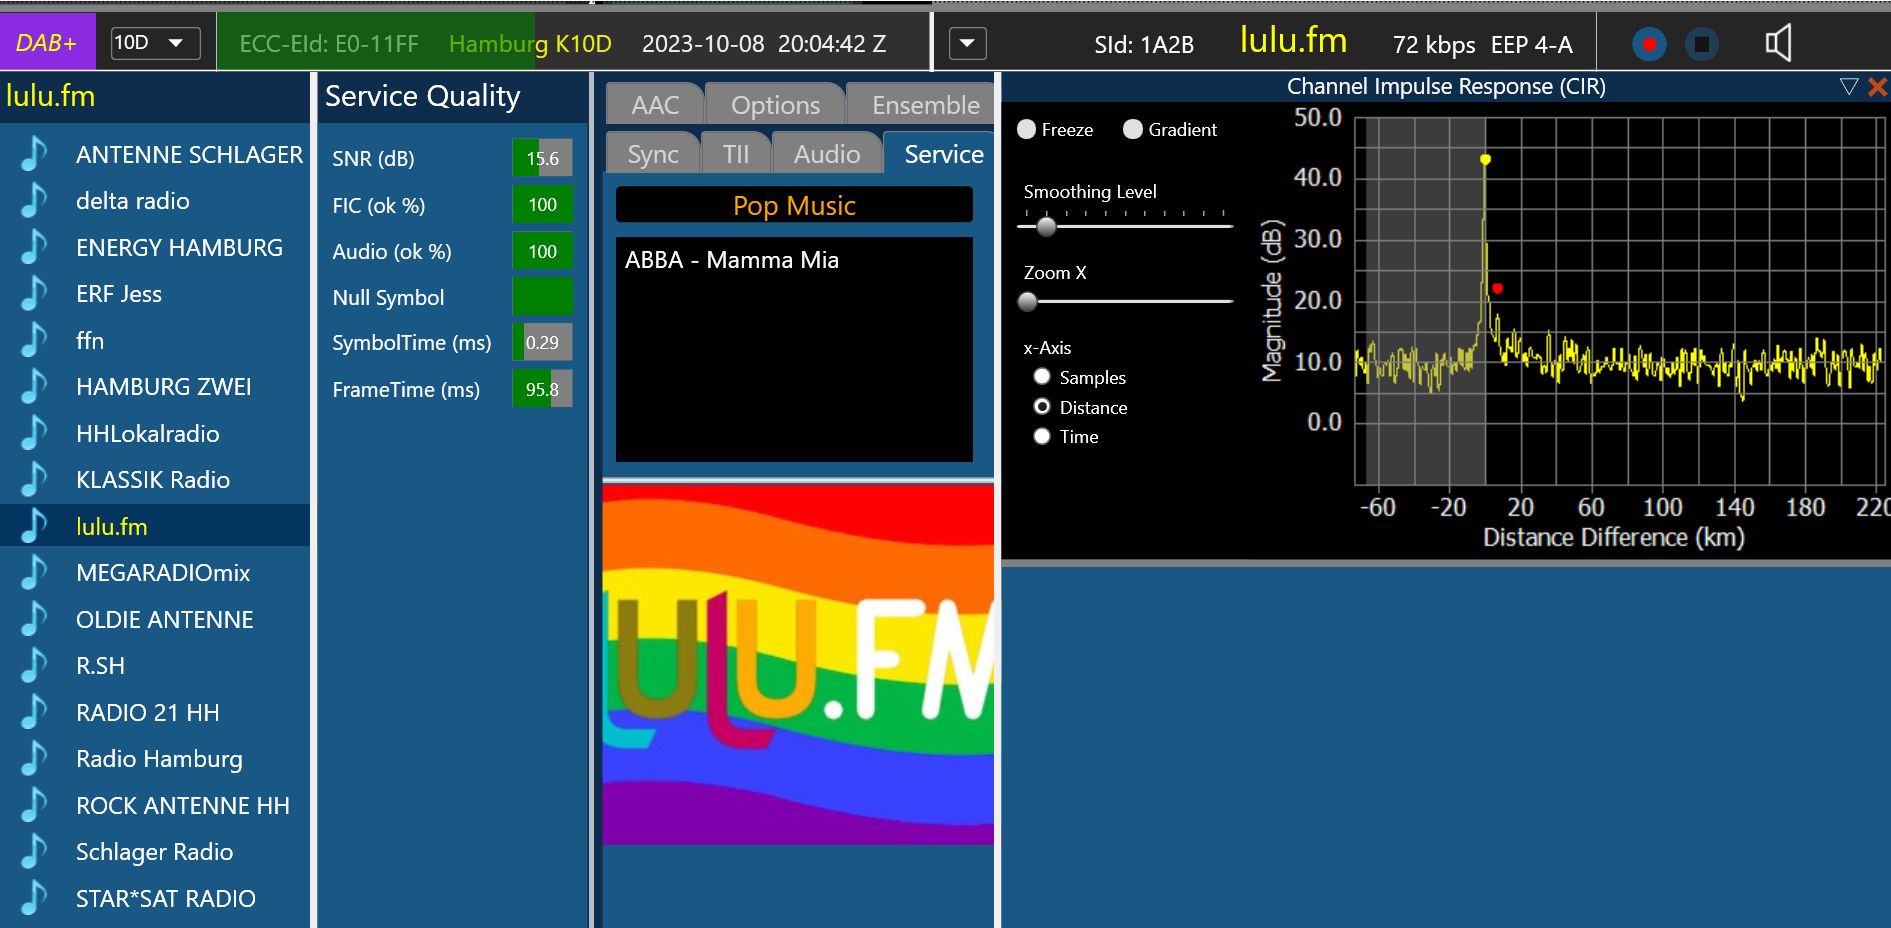
Task: Select Samples for the x-Axis
Action: click(1042, 377)
